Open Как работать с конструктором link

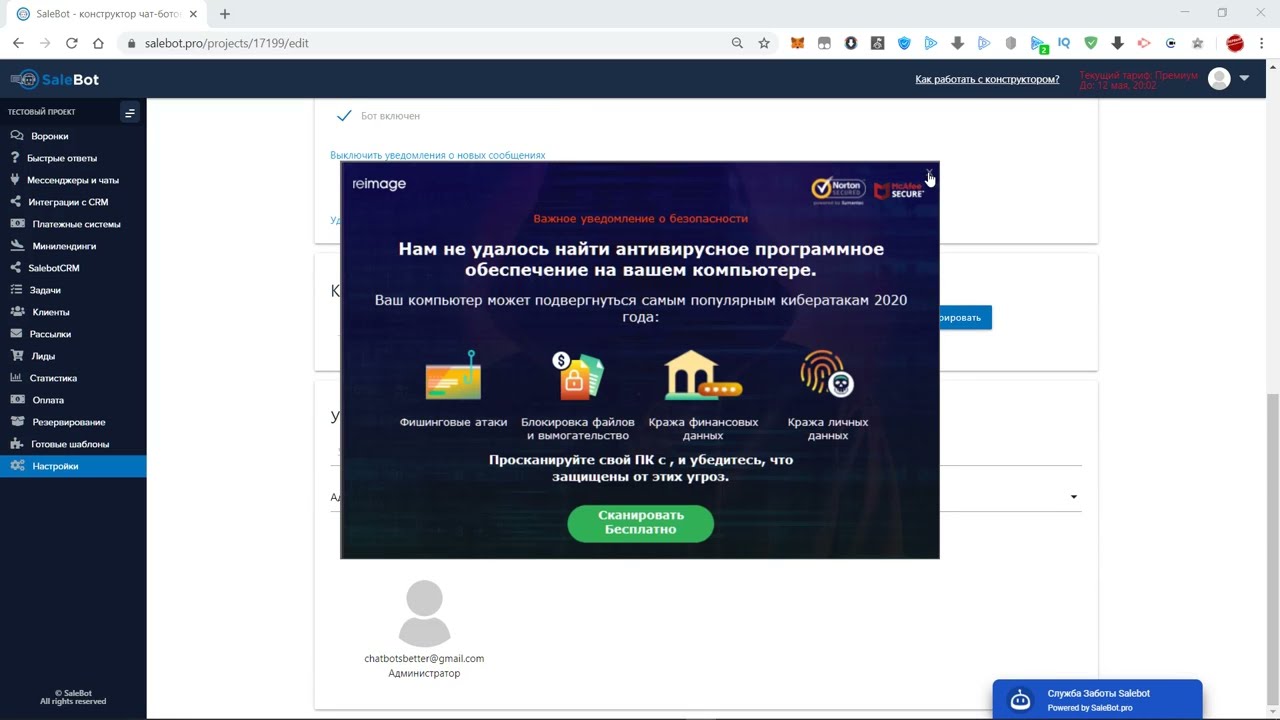(987, 79)
